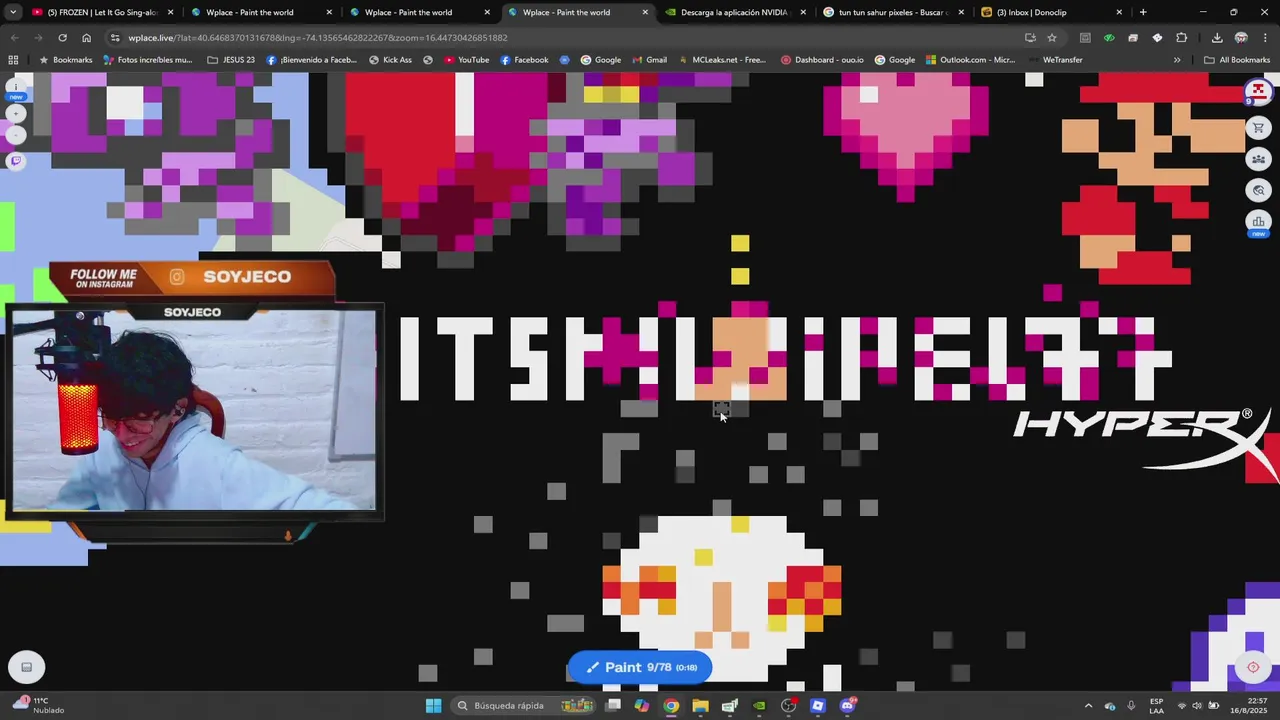Open the Wplace store cart icon
This screenshot has height=720, width=1280.
pos(1258,128)
